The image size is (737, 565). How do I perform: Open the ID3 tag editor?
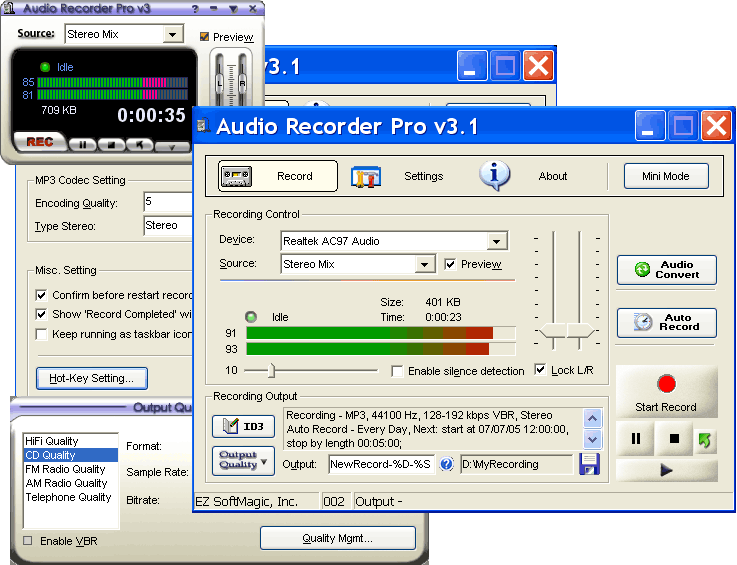click(x=243, y=426)
